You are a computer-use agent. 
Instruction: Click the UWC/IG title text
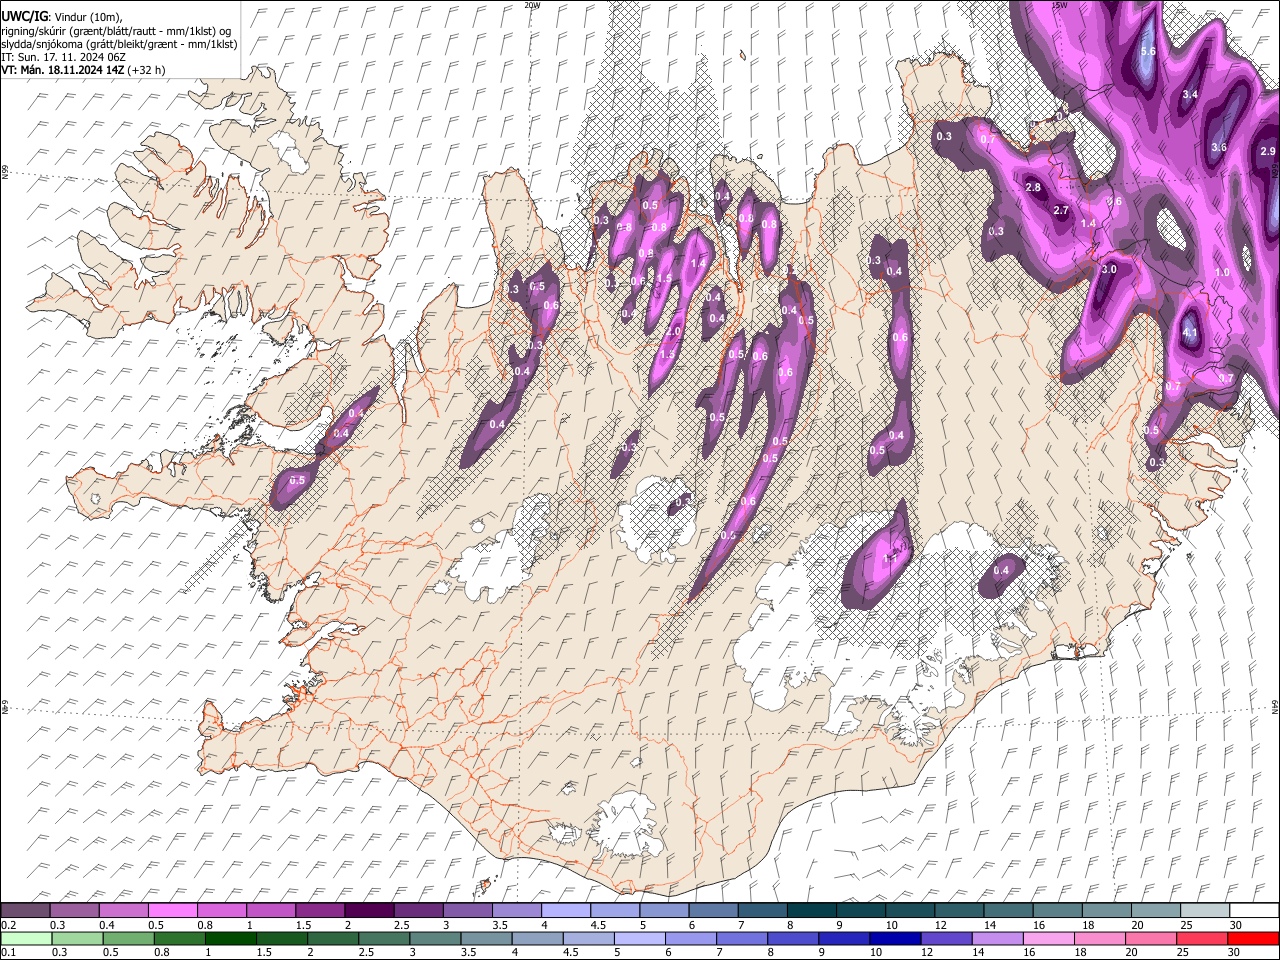24,16
